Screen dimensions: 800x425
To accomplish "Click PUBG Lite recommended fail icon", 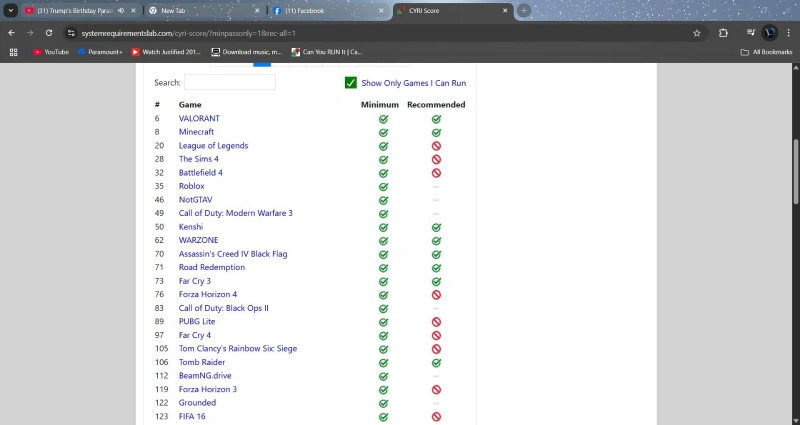I will (436, 322).
